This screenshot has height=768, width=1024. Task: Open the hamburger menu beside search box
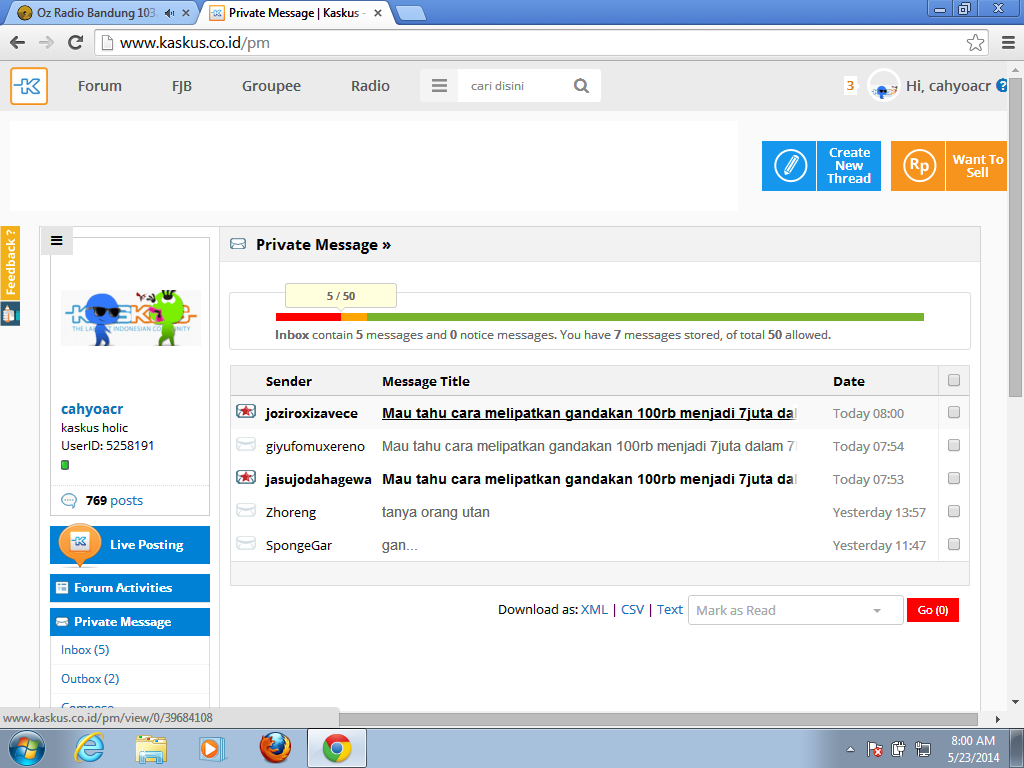(x=439, y=86)
